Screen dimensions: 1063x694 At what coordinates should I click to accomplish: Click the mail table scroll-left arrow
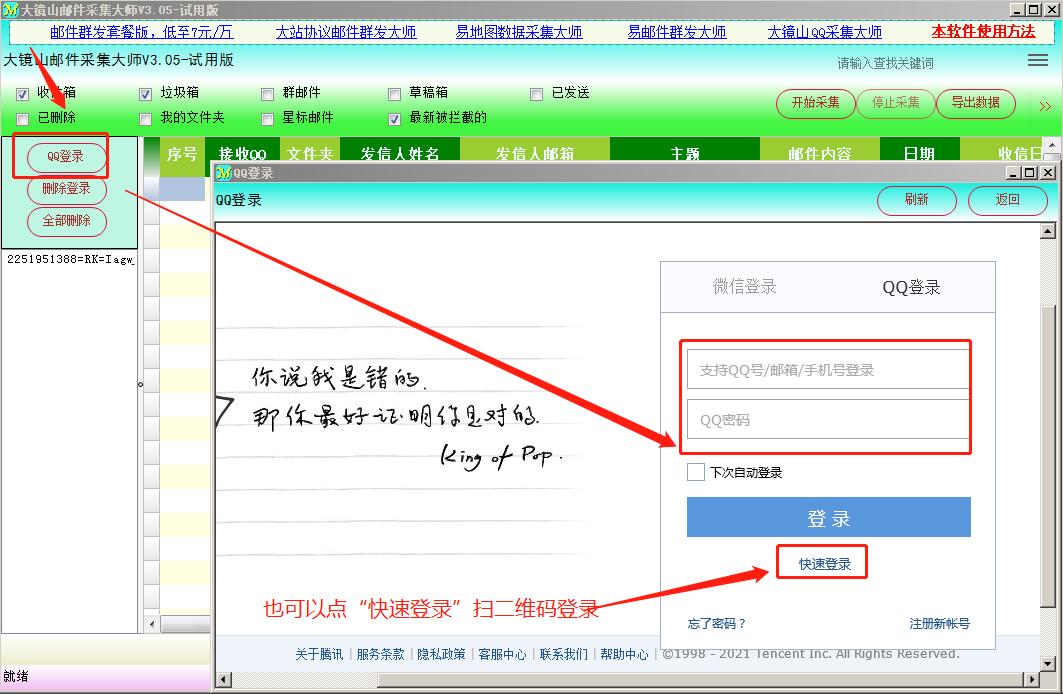[152, 624]
